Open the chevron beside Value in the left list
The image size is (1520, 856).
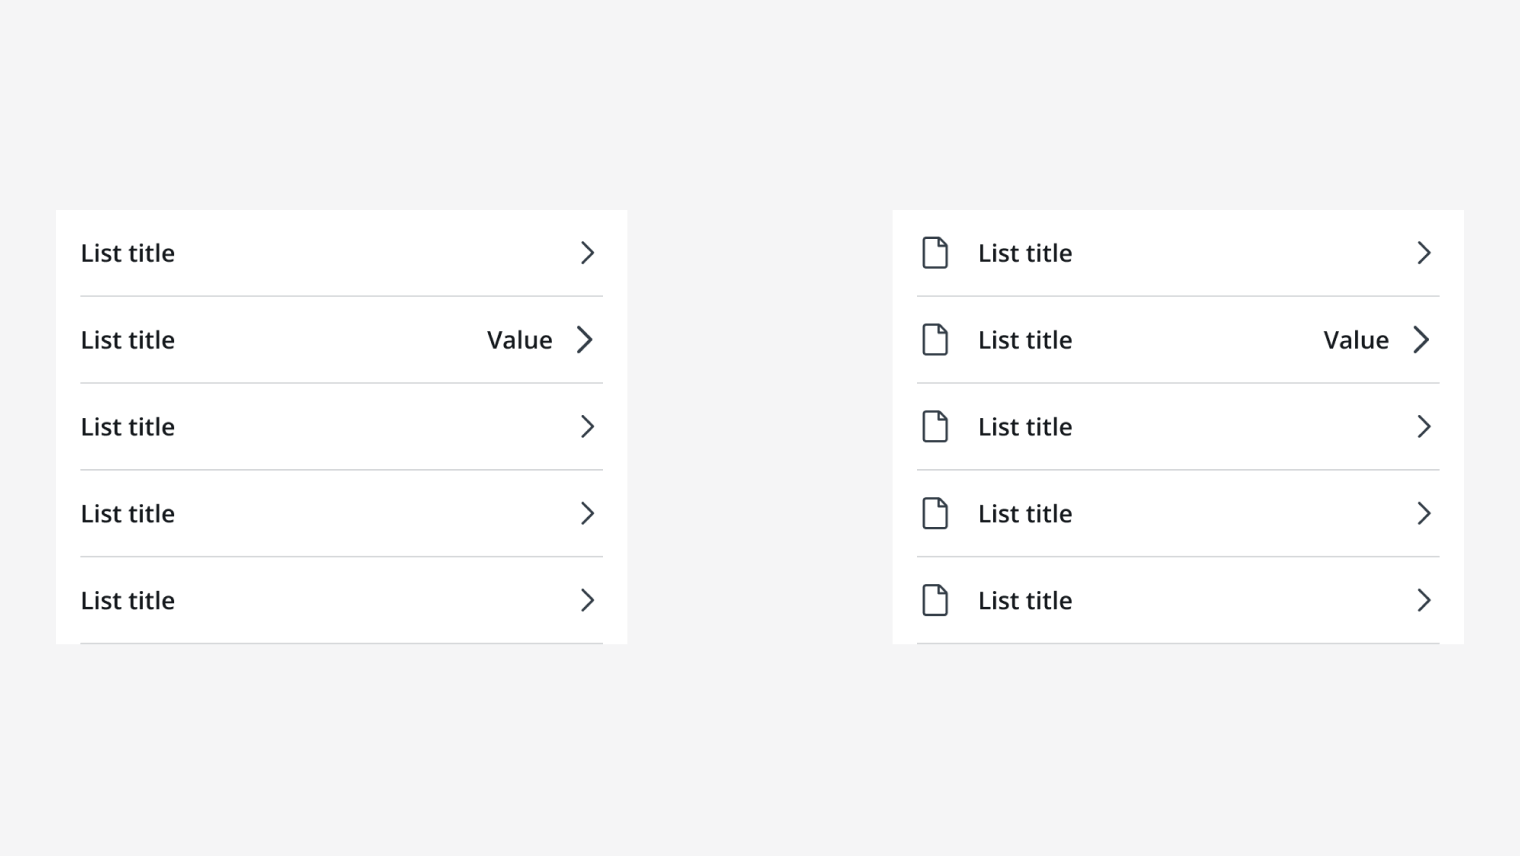tap(585, 340)
